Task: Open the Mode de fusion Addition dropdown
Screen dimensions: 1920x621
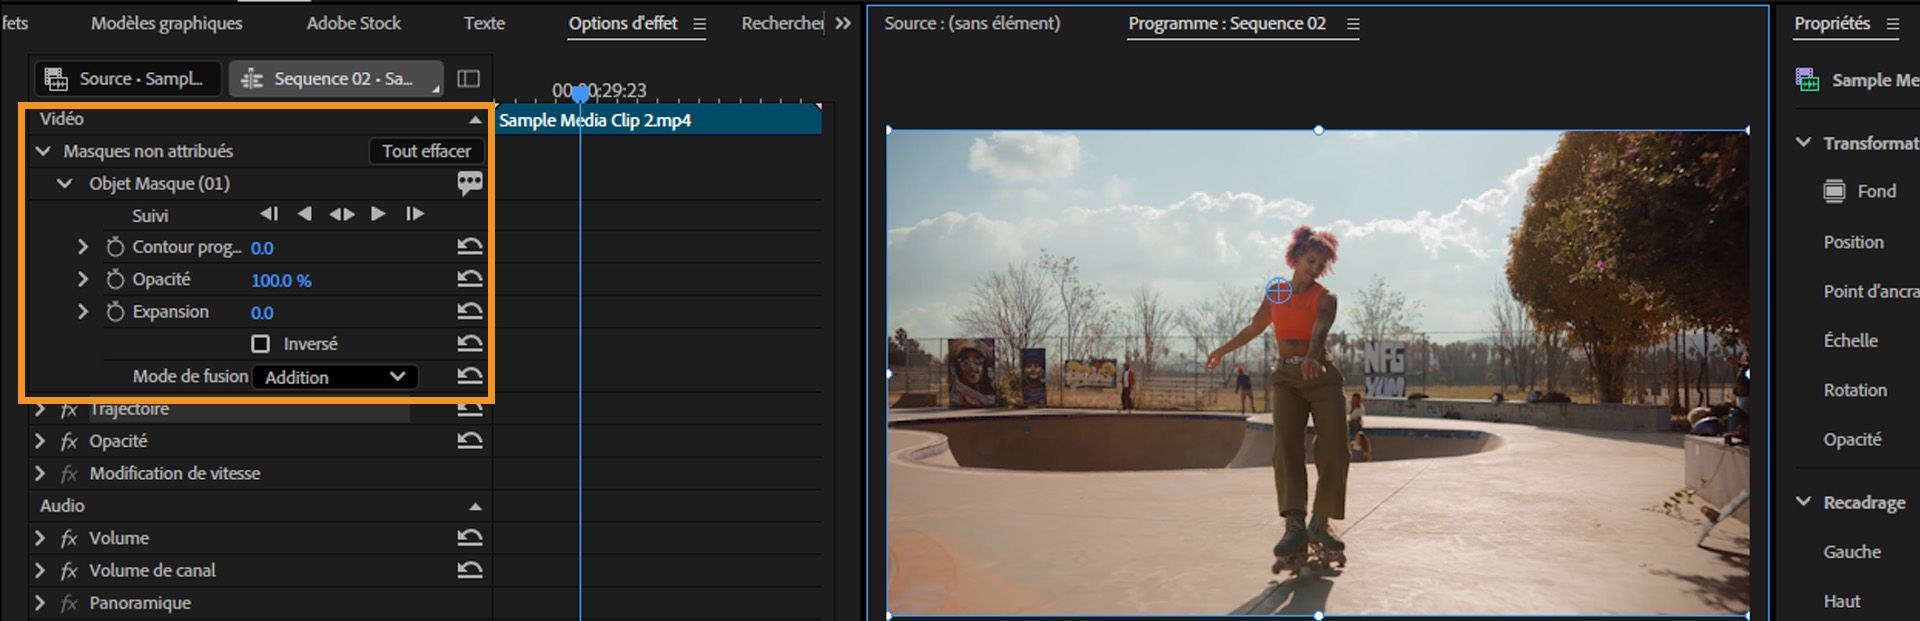Action: click(x=335, y=377)
